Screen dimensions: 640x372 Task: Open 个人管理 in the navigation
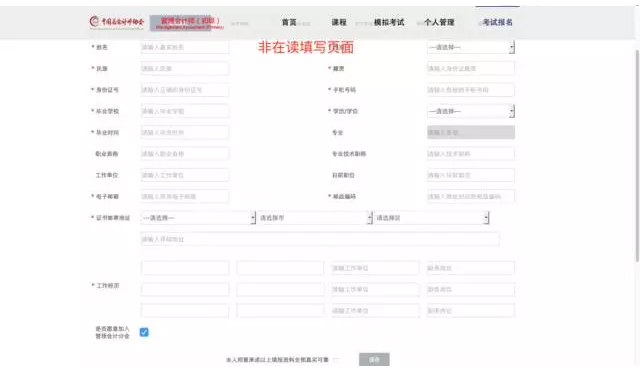point(439,22)
